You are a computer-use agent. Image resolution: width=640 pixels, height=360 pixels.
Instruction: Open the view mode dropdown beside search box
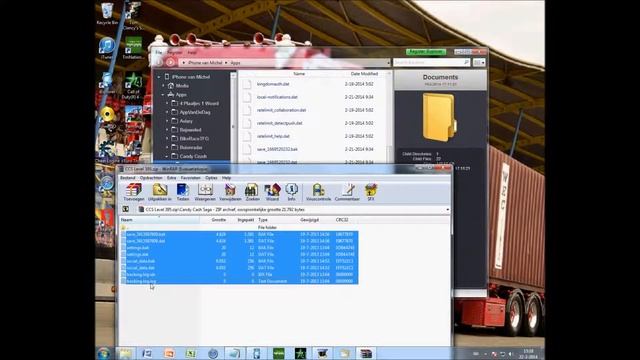pyautogui.click(x=479, y=62)
